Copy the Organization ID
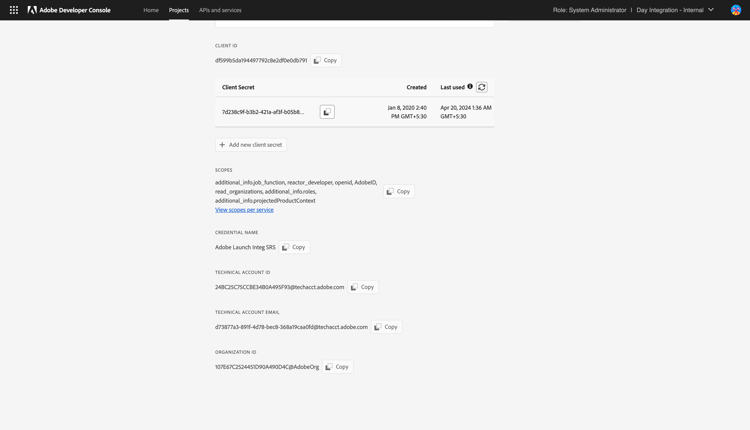 coord(338,367)
